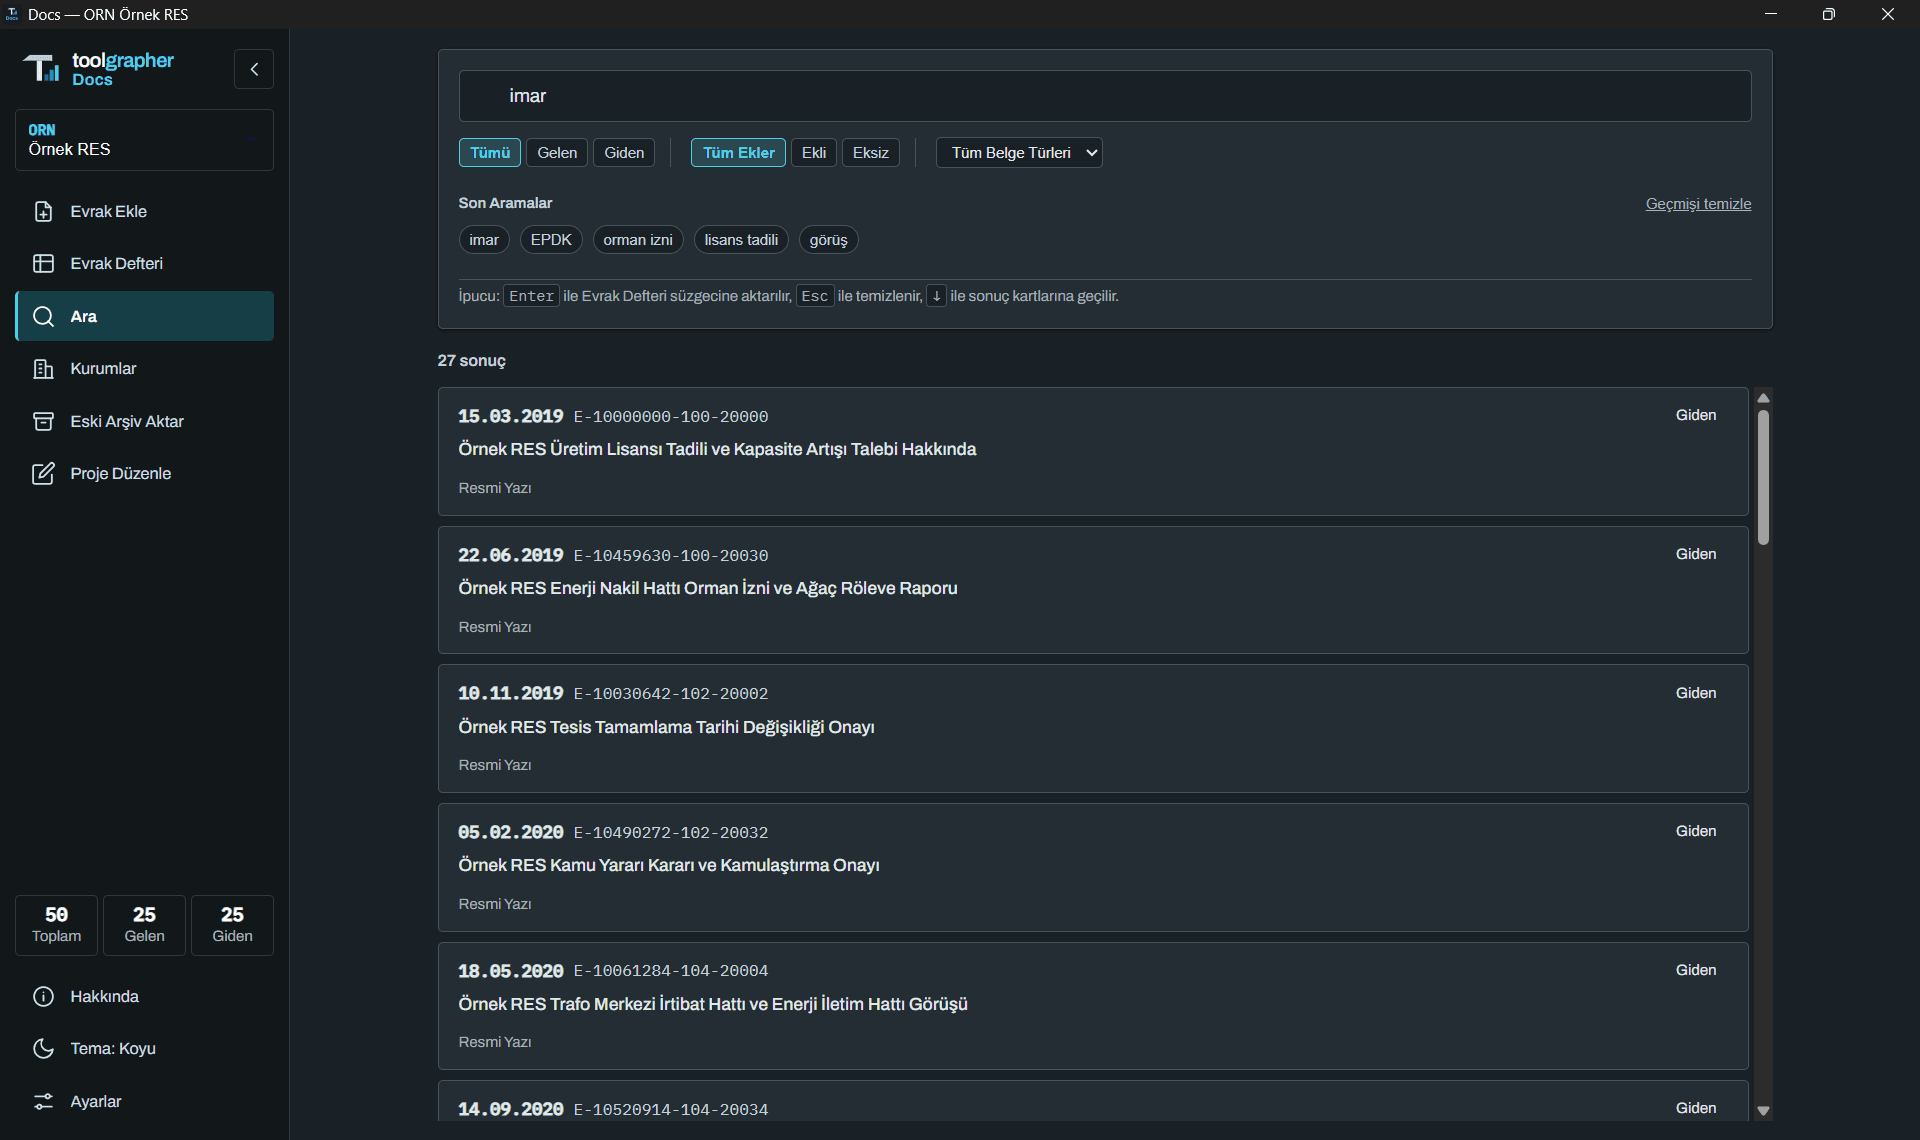
Task: Click the results scrollbar thumb
Action: 1763,477
